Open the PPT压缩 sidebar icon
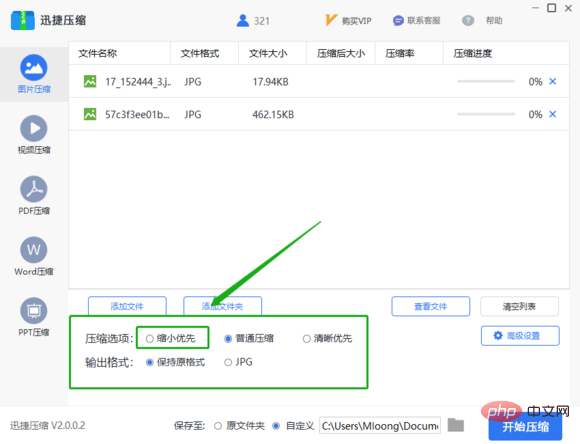The height and width of the screenshot is (444, 580). (x=34, y=310)
